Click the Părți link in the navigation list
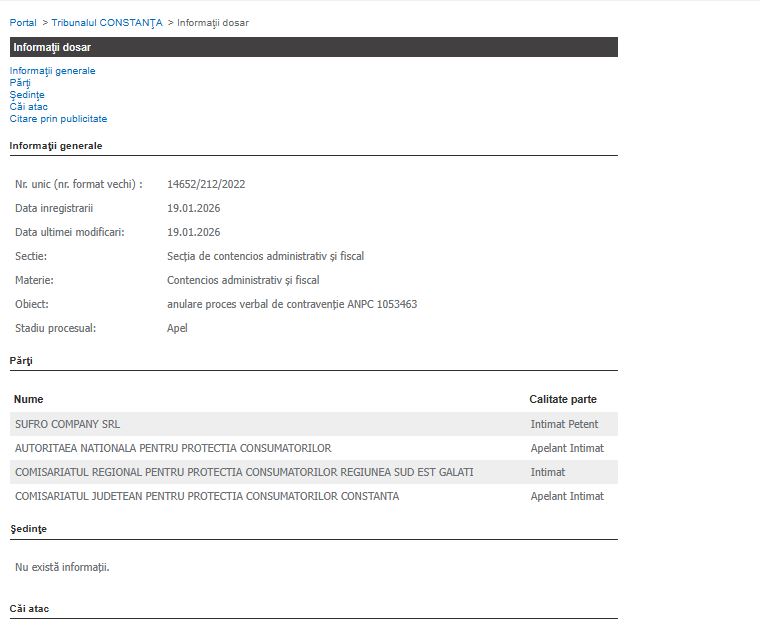The height and width of the screenshot is (629, 760). (x=20, y=83)
